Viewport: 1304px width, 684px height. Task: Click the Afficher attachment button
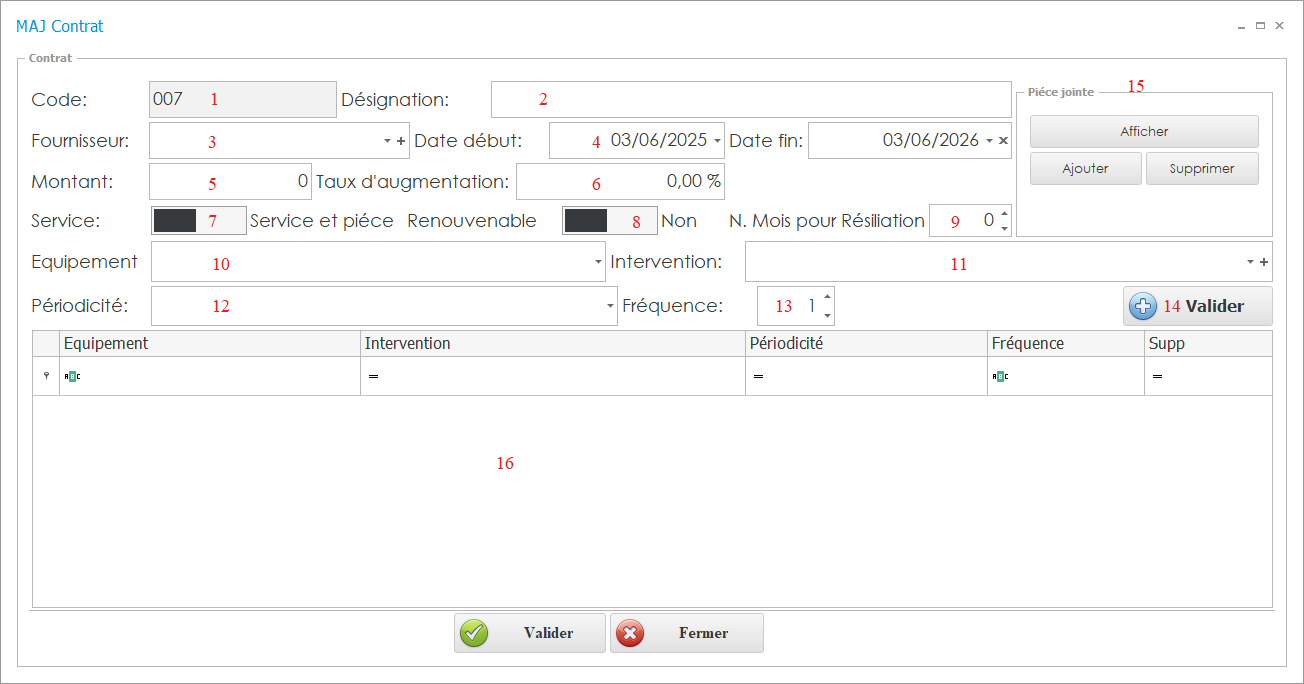1144,131
